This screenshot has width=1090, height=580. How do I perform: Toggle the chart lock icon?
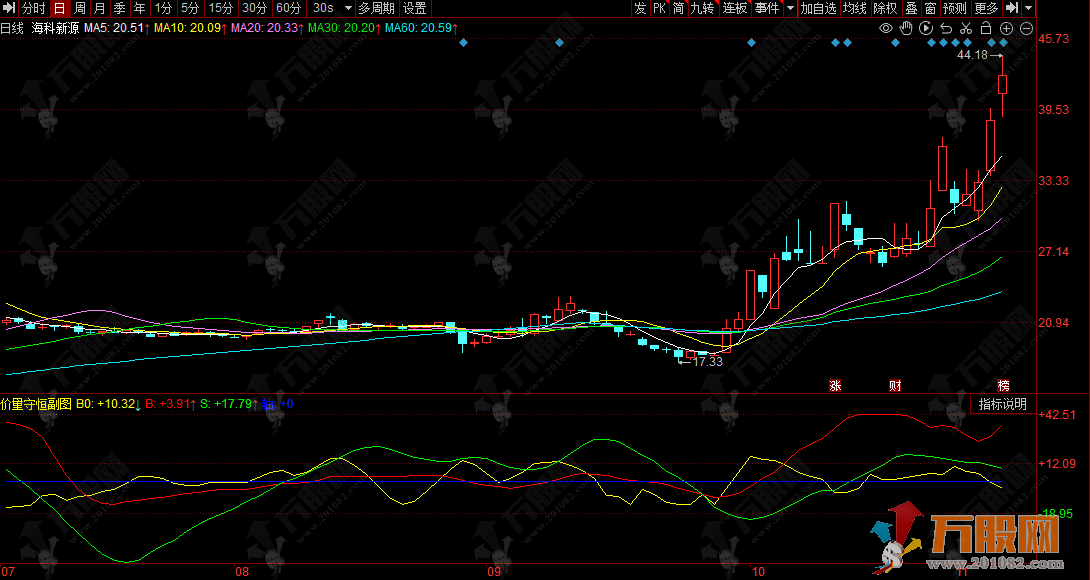click(x=986, y=28)
